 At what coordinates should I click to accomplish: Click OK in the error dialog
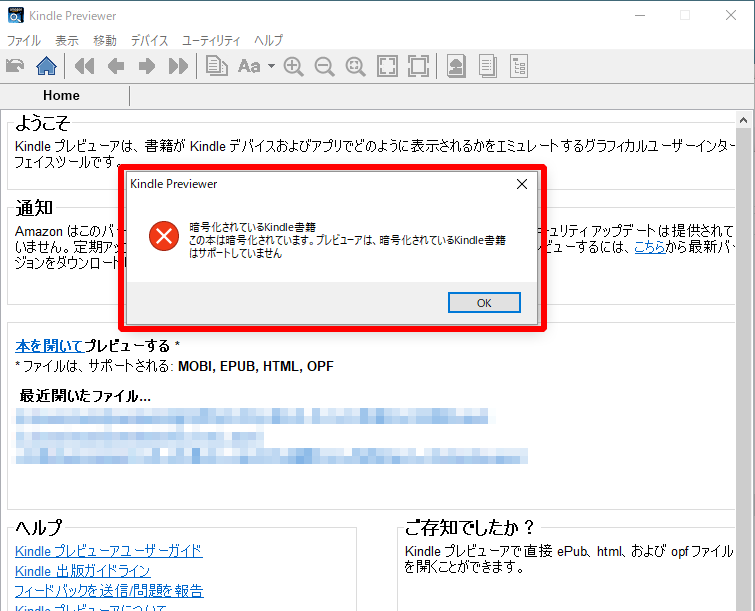(x=484, y=303)
